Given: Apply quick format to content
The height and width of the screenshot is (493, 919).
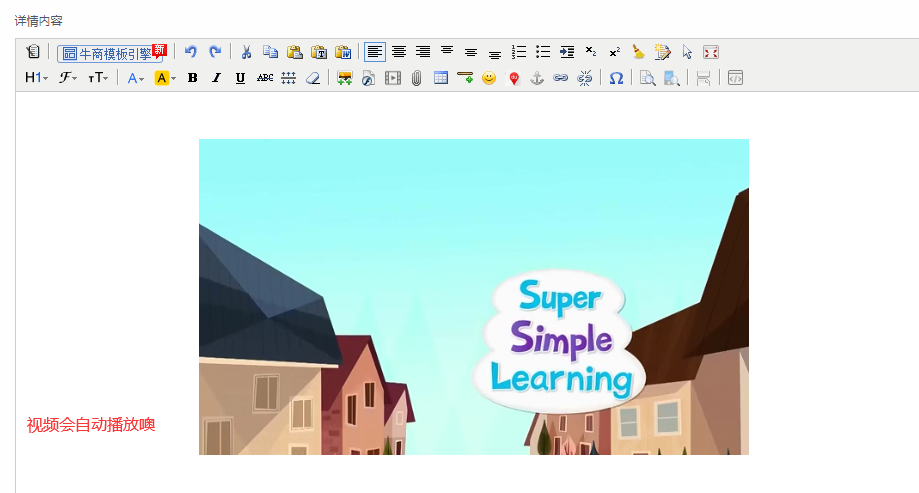Looking at the screenshot, I should click(x=663, y=52).
